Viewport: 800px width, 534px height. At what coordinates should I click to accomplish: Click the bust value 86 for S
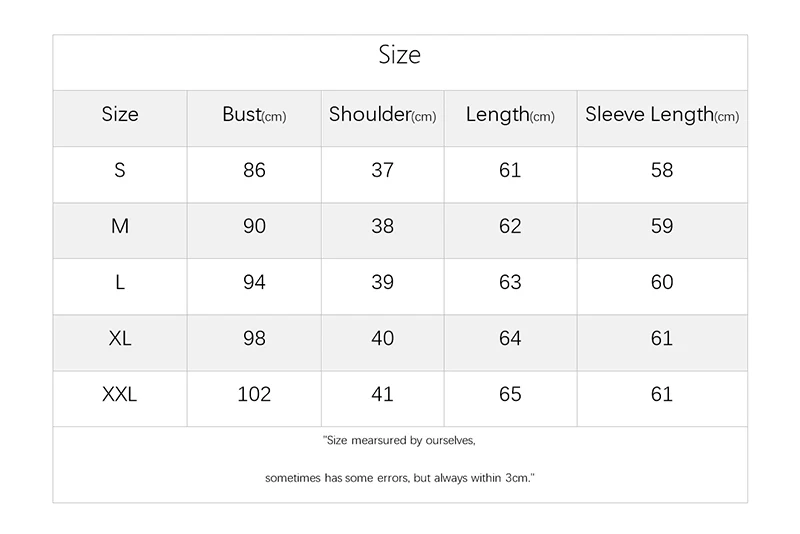(254, 170)
